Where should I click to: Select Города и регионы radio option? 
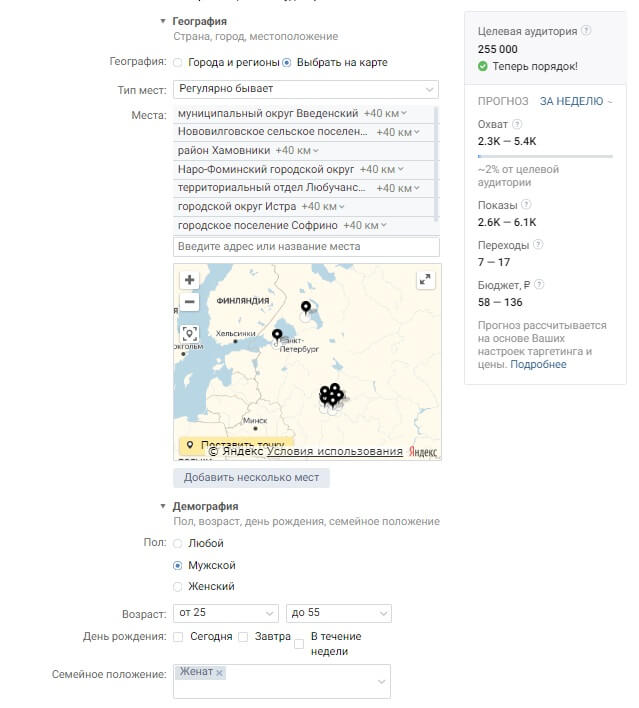(x=178, y=62)
